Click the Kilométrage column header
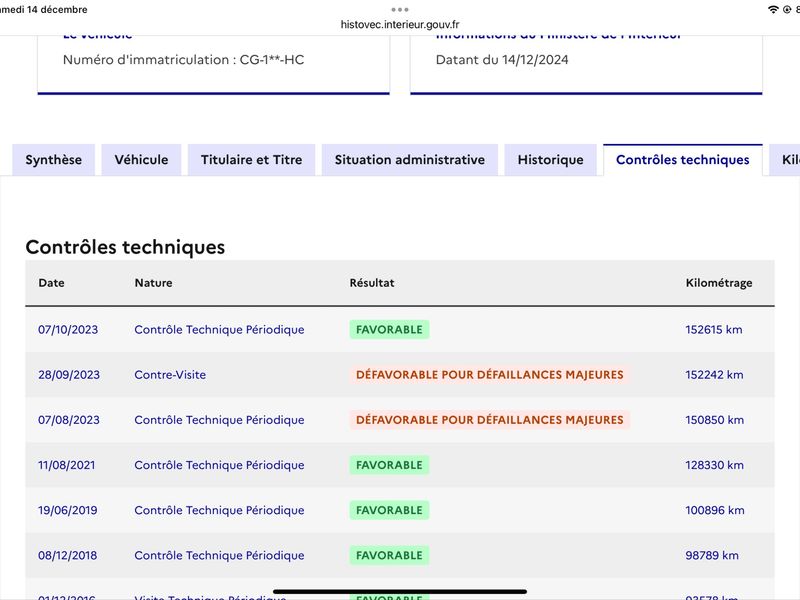Image resolution: width=800 pixels, height=600 pixels. coord(719,283)
